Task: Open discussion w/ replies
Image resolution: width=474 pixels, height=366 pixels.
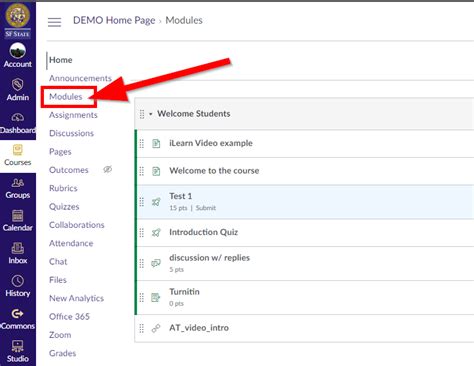Action: (210, 258)
